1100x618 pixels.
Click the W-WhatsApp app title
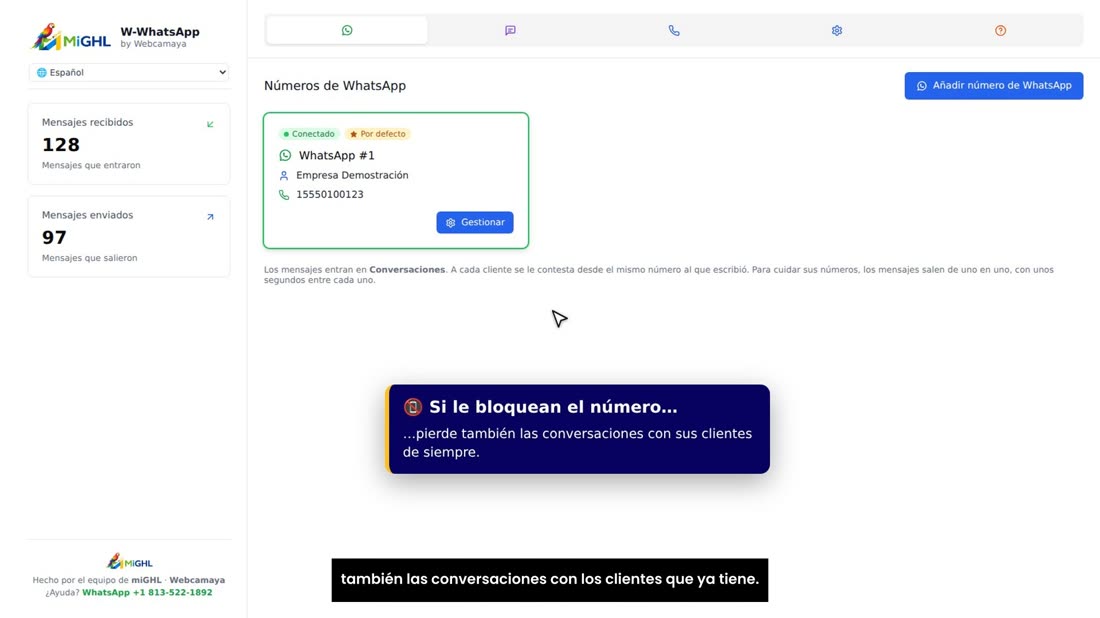(x=160, y=32)
